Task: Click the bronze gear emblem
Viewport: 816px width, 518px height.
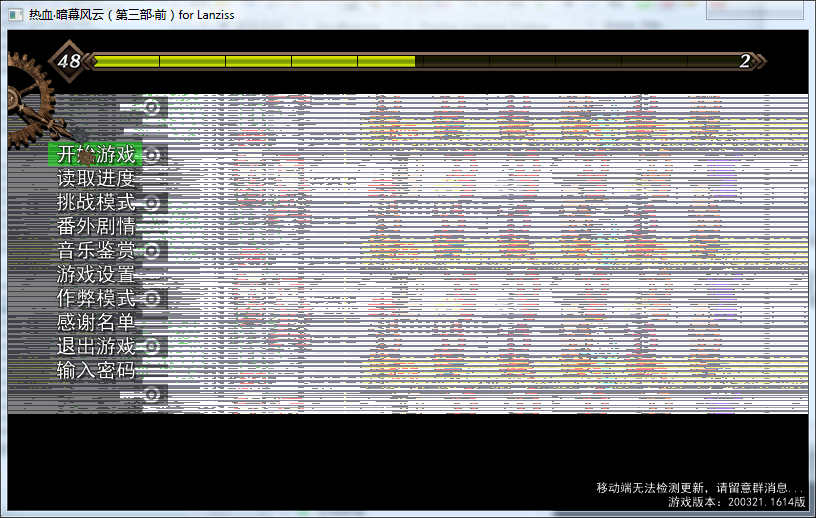Action: (x=30, y=100)
